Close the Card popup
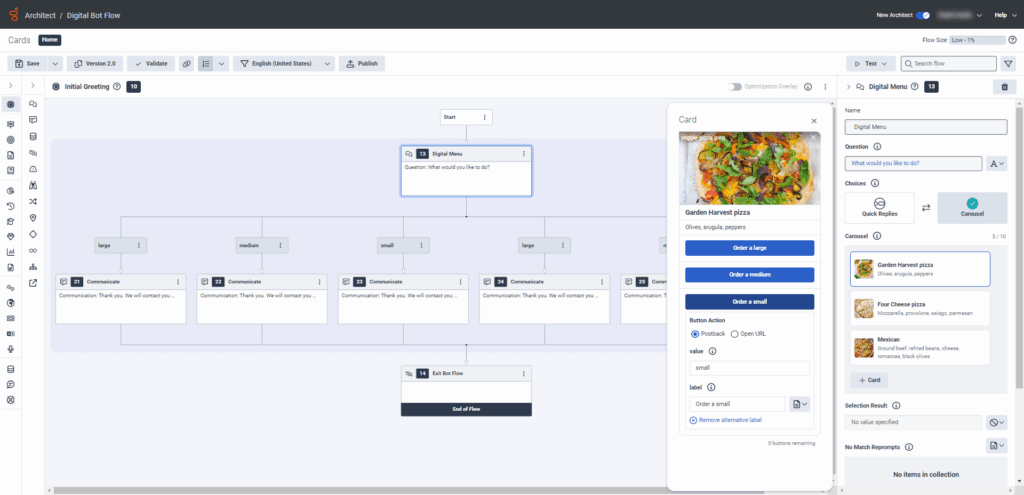Image resolution: width=1024 pixels, height=495 pixels. [x=814, y=121]
